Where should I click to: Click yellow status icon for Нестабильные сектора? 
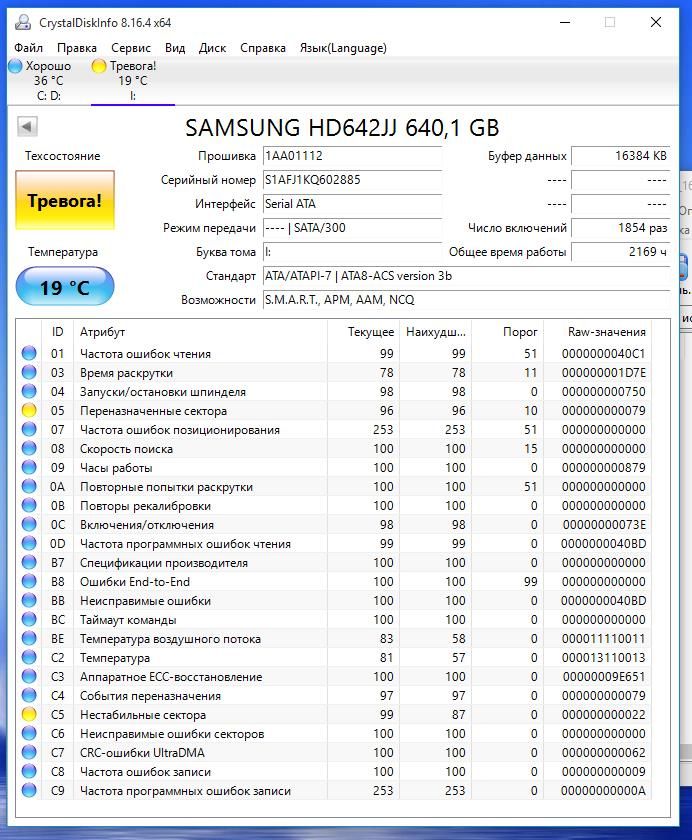pos(29,715)
